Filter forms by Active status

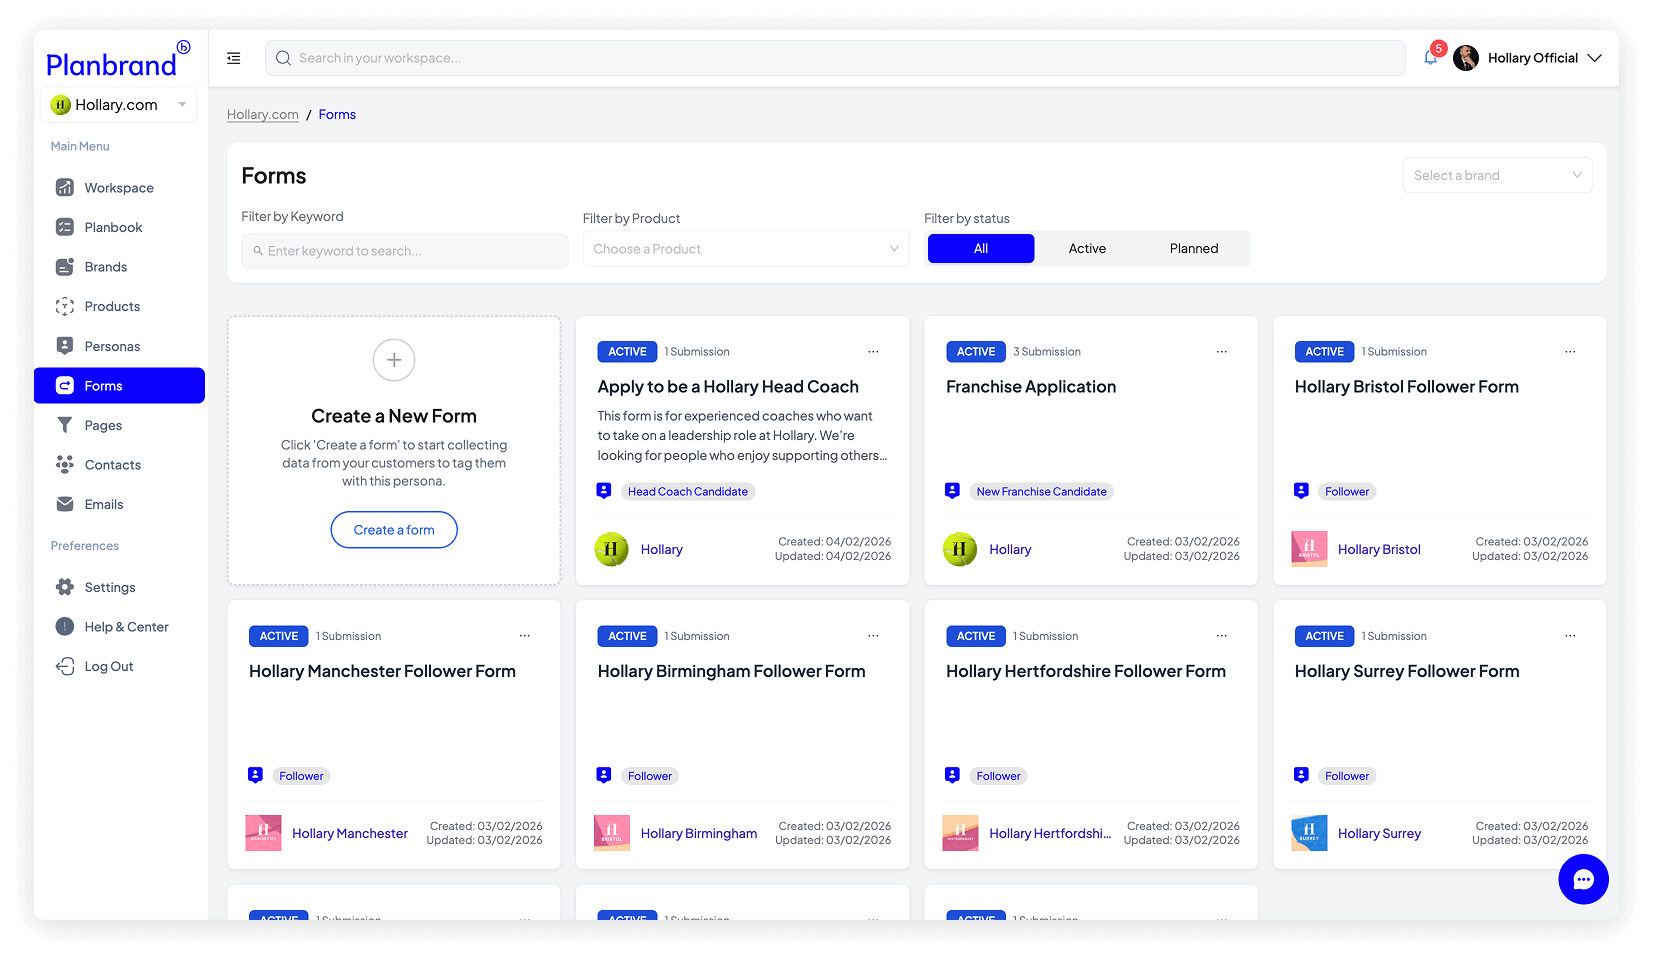pyautogui.click(x=1087, y=249)
